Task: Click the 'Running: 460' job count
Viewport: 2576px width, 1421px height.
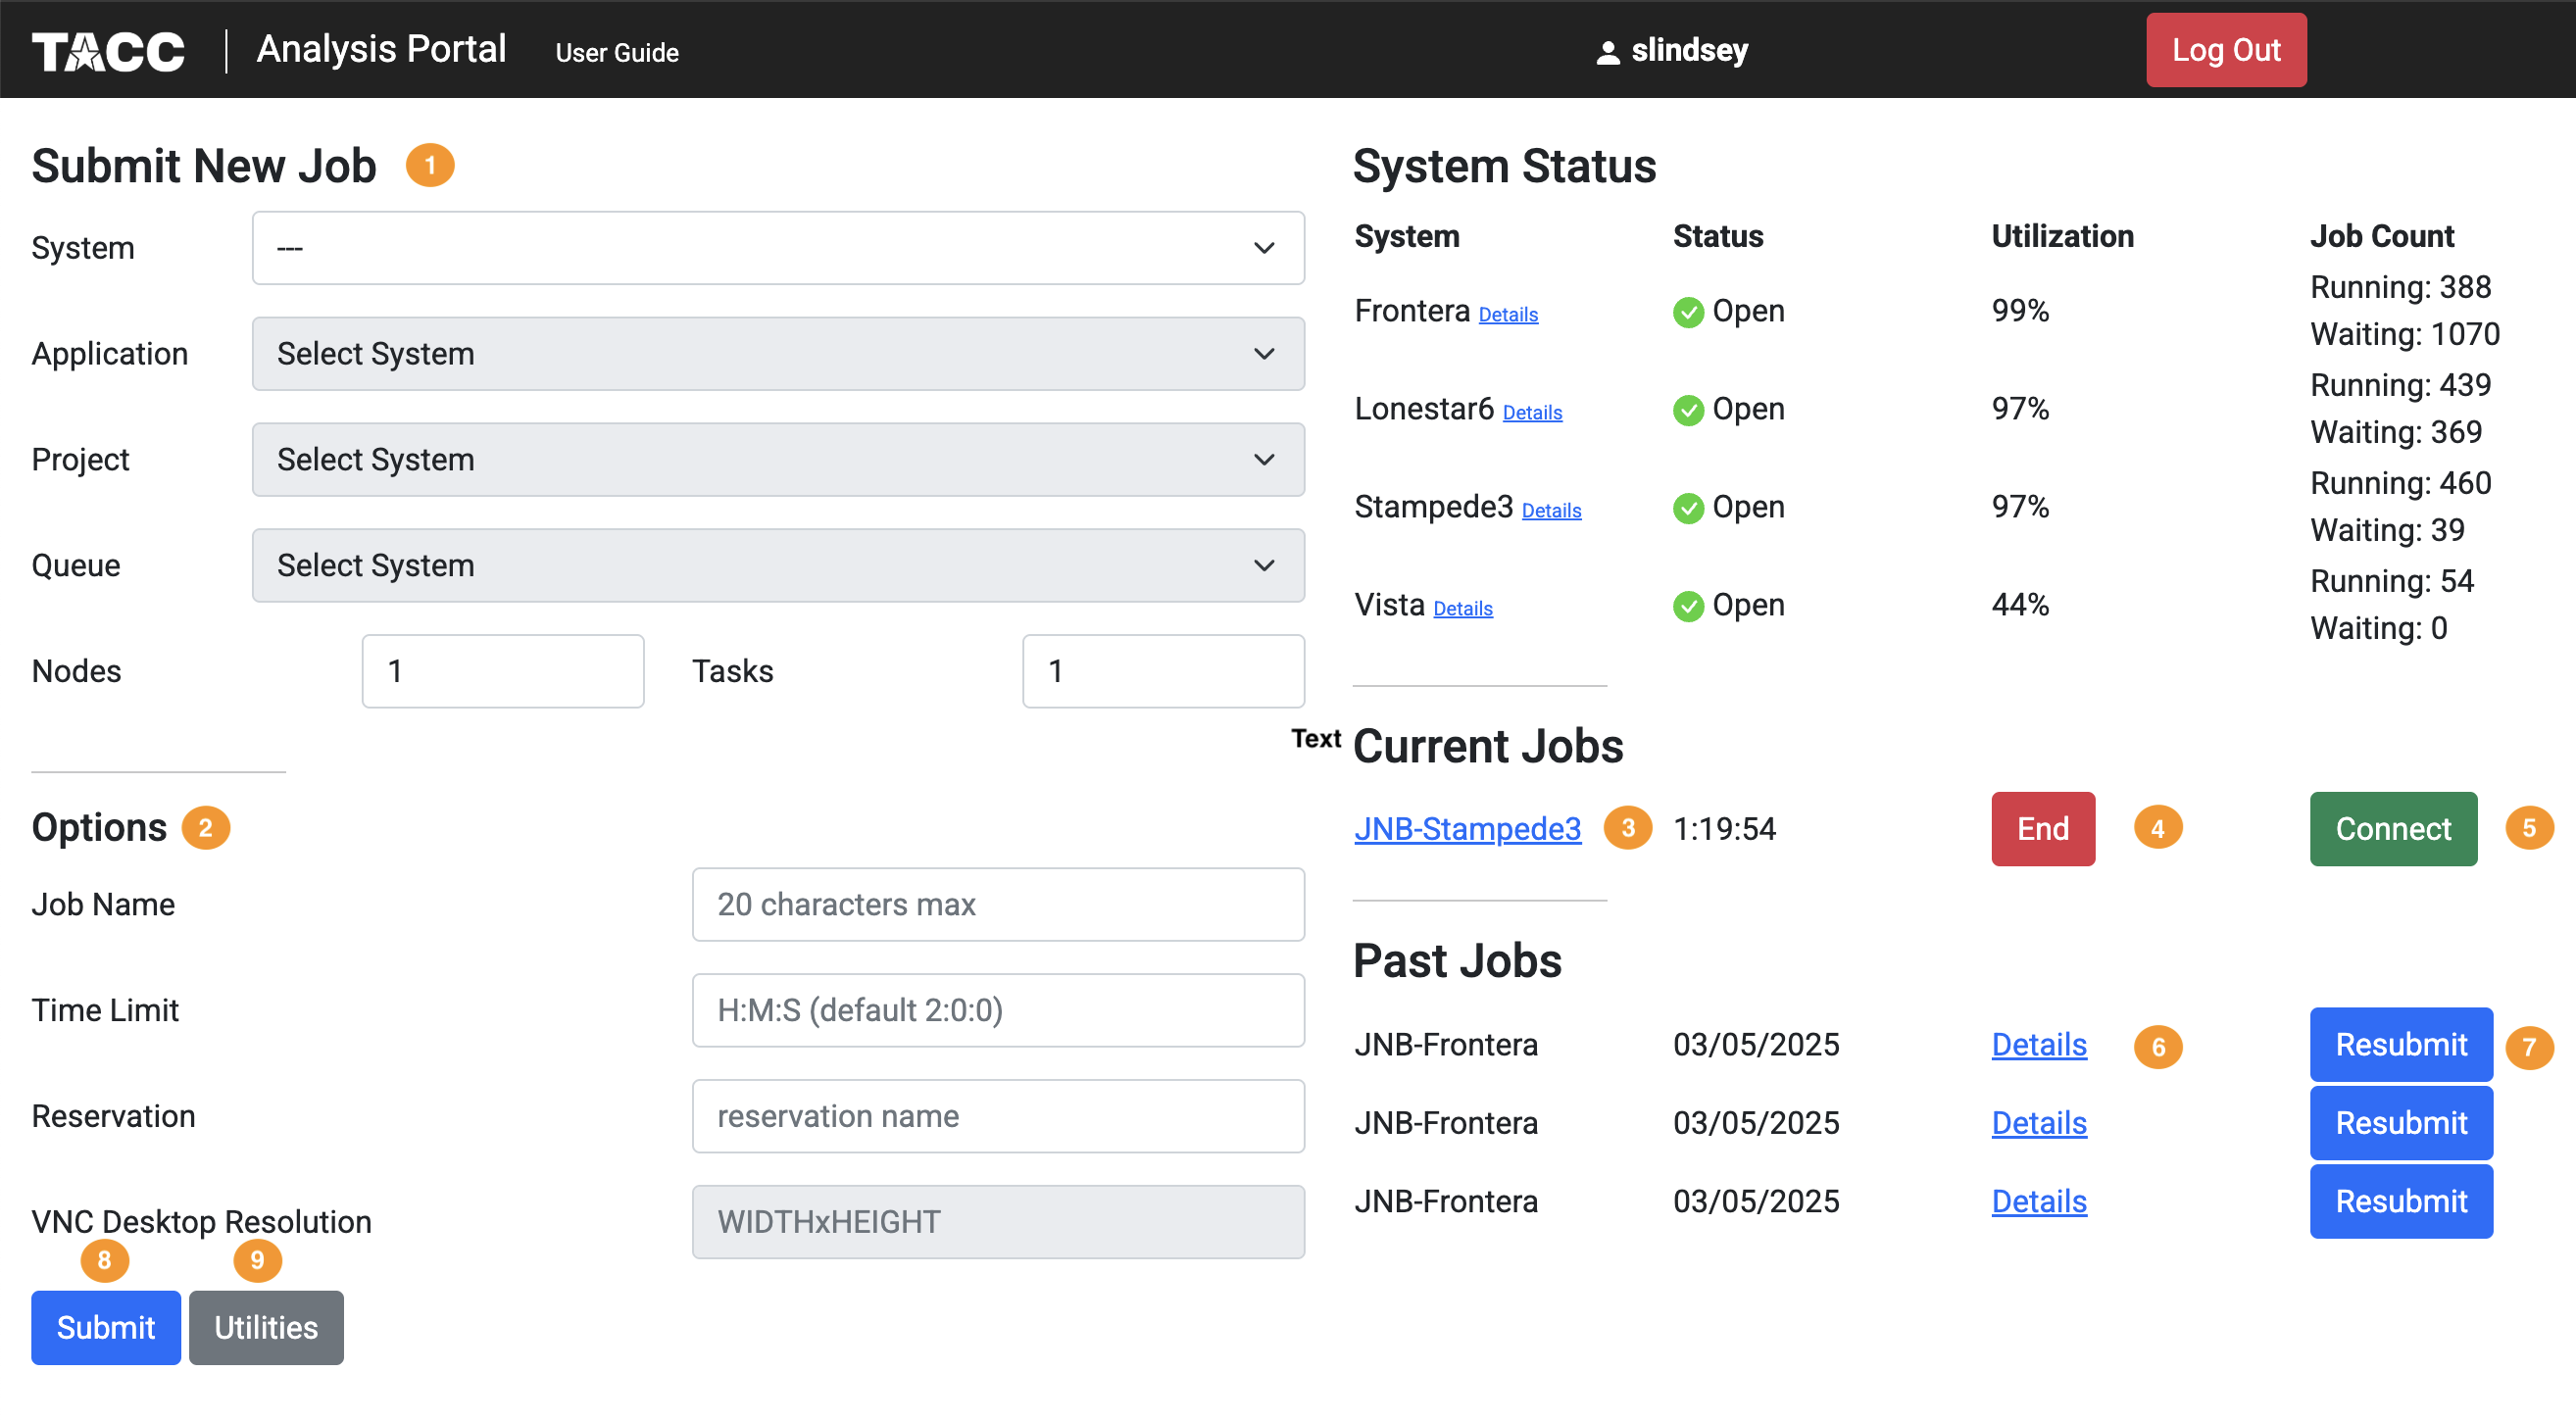Action: (x=2400, y=484)
